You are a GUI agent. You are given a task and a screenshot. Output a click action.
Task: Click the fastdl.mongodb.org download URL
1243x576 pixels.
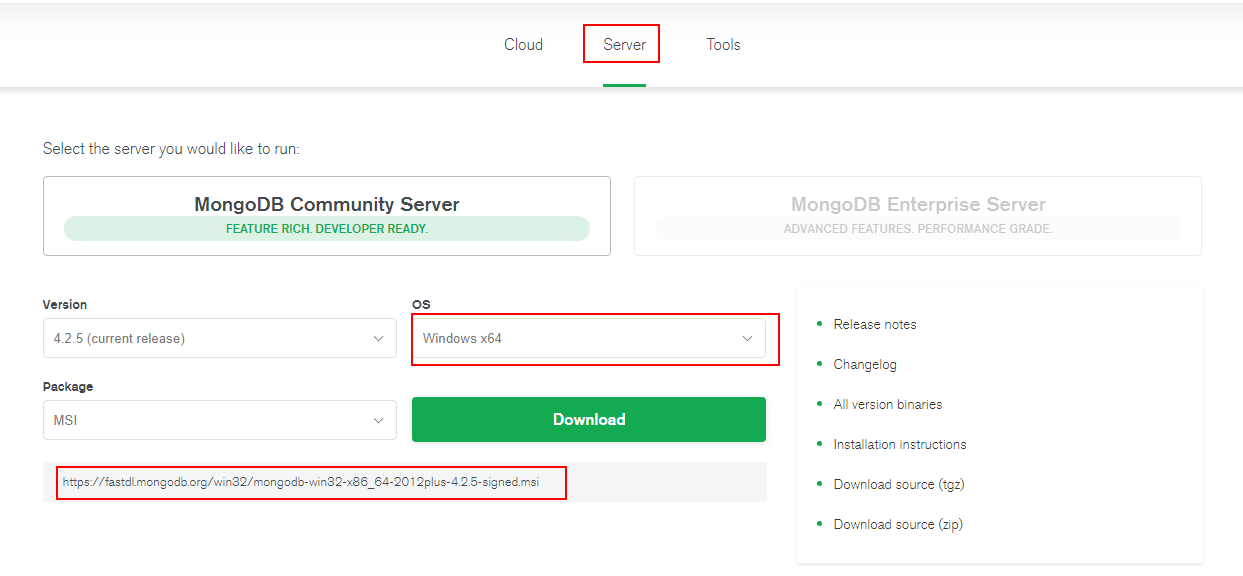point(300,482)
